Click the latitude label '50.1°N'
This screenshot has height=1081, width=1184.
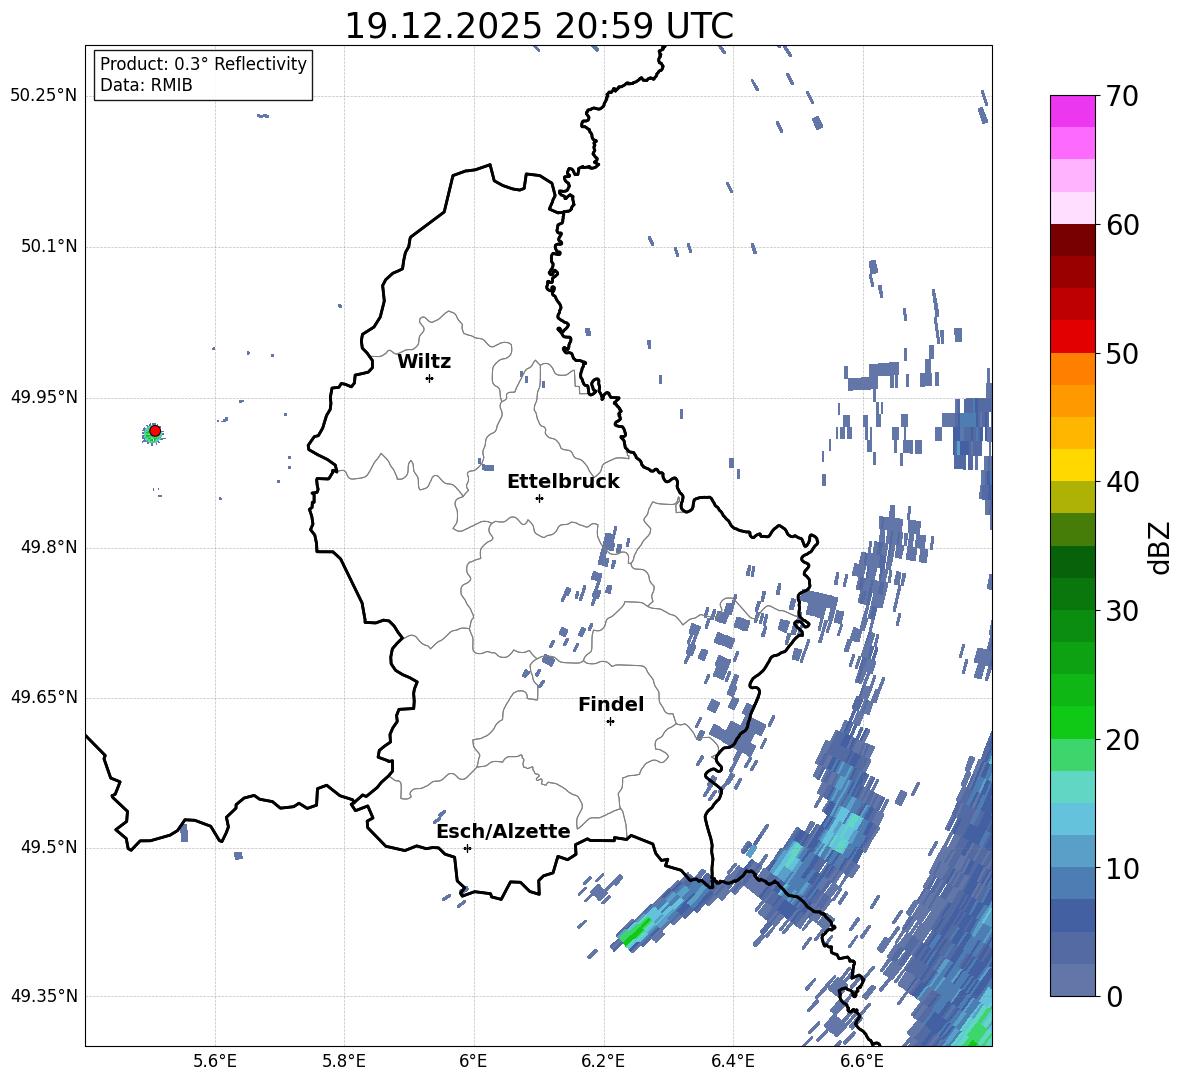click(x=49, y=247)
